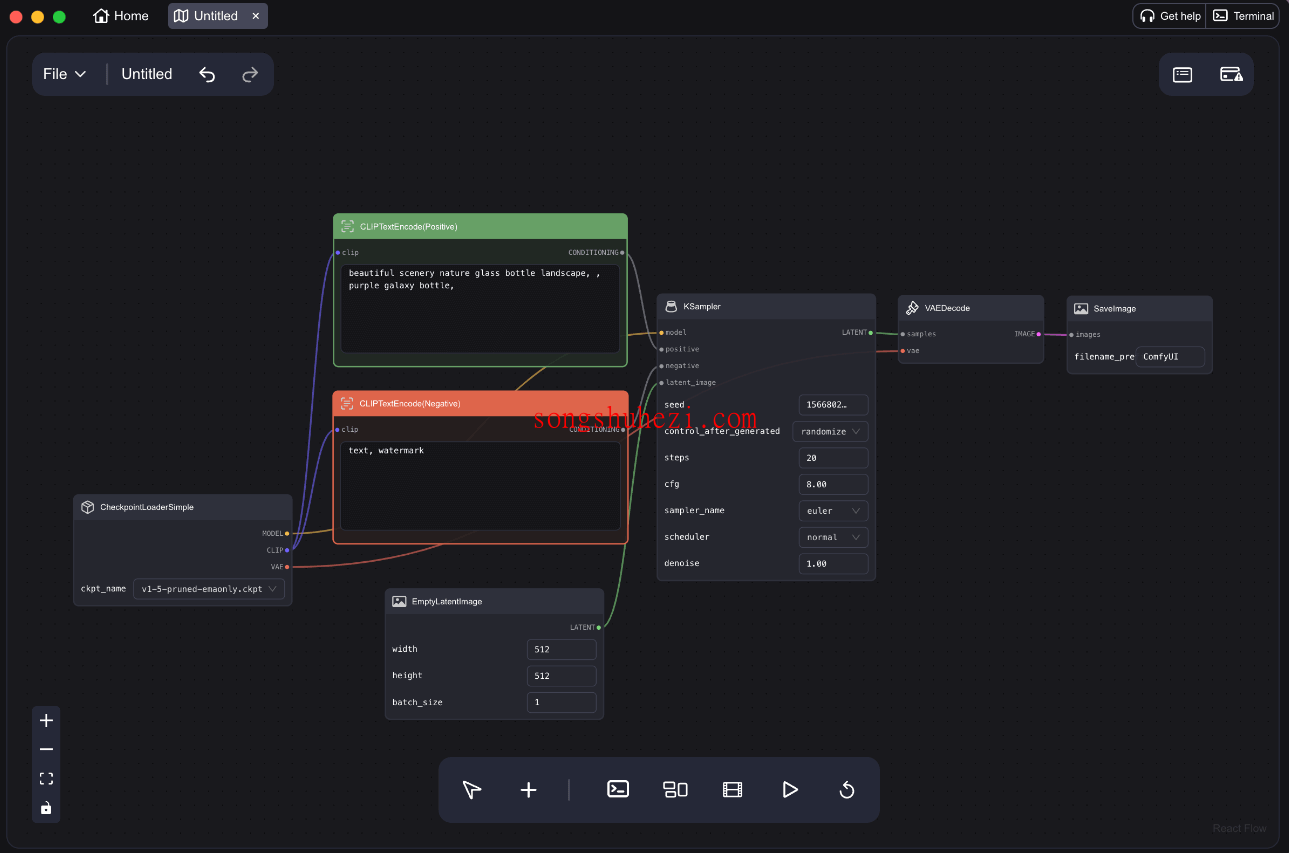Viewport: 1289px width, 853px height.
Task: Click the MODEL output port on CheckpointLoaderSimple
Action: point(287,533)
